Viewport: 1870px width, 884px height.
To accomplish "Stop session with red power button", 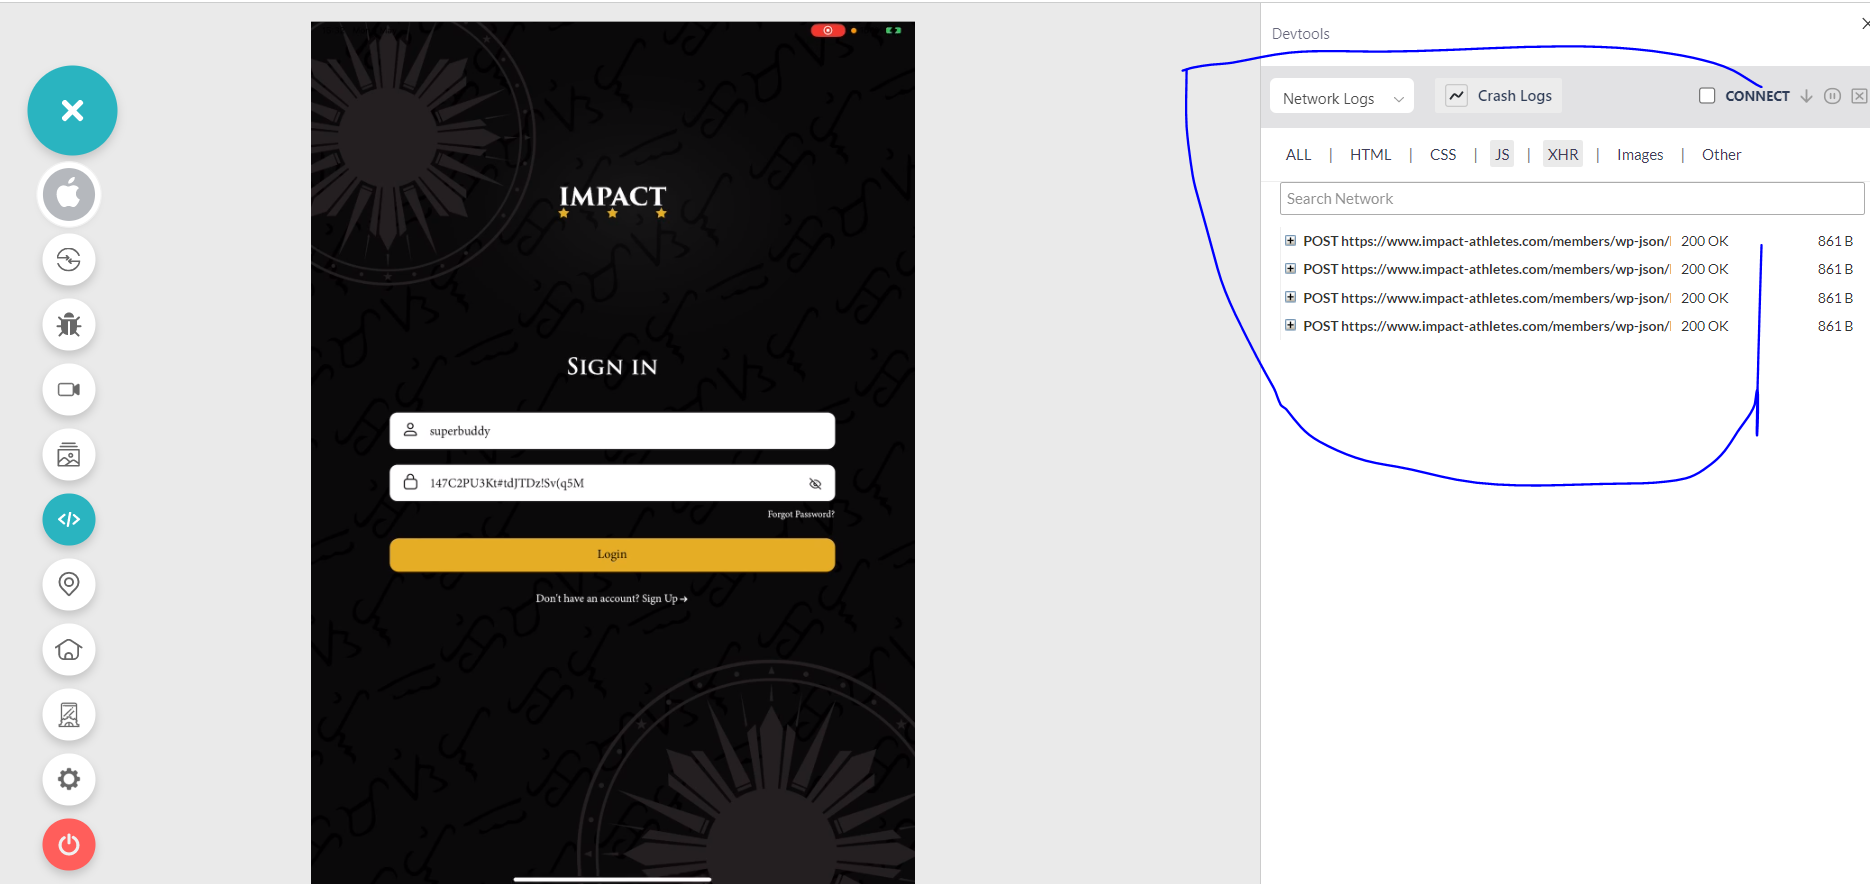I will tap(69, 845).
